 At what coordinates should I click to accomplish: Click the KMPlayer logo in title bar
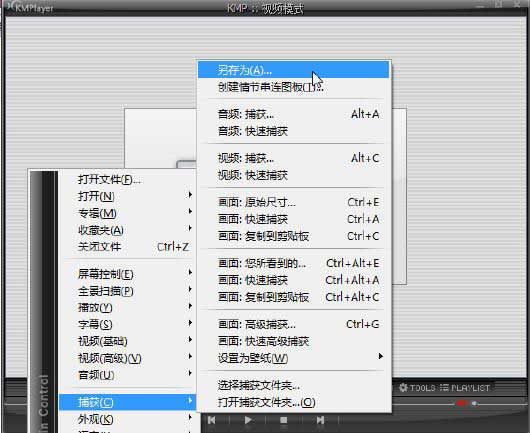(x=30, y=7)
